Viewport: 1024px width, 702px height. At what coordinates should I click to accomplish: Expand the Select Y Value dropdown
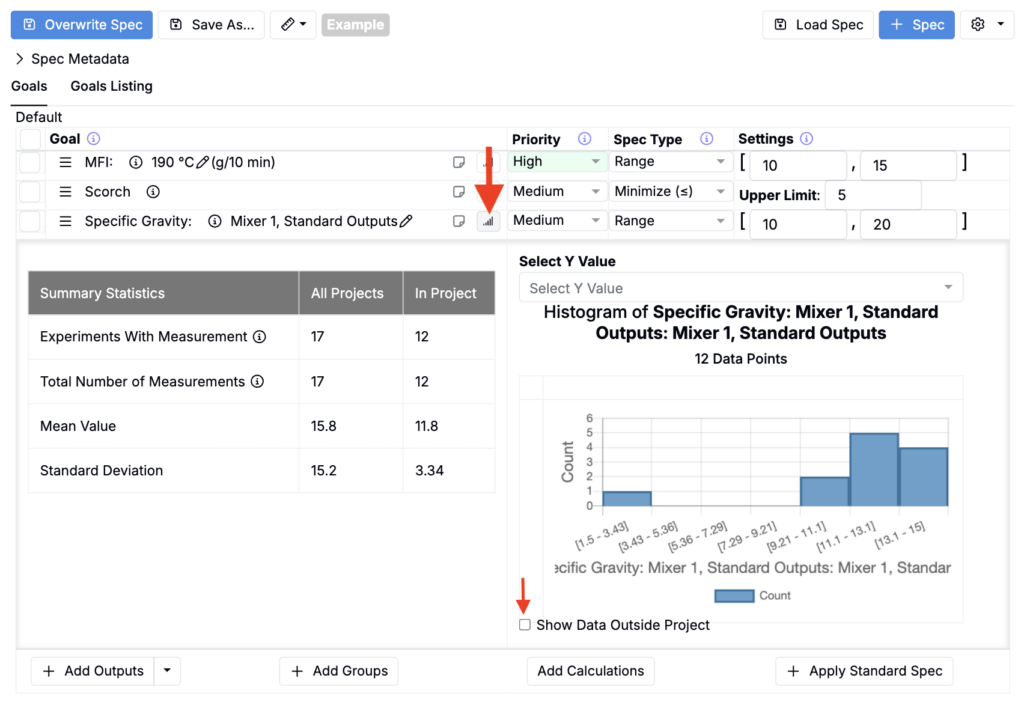pyautogui.click(x=740, y=288)
